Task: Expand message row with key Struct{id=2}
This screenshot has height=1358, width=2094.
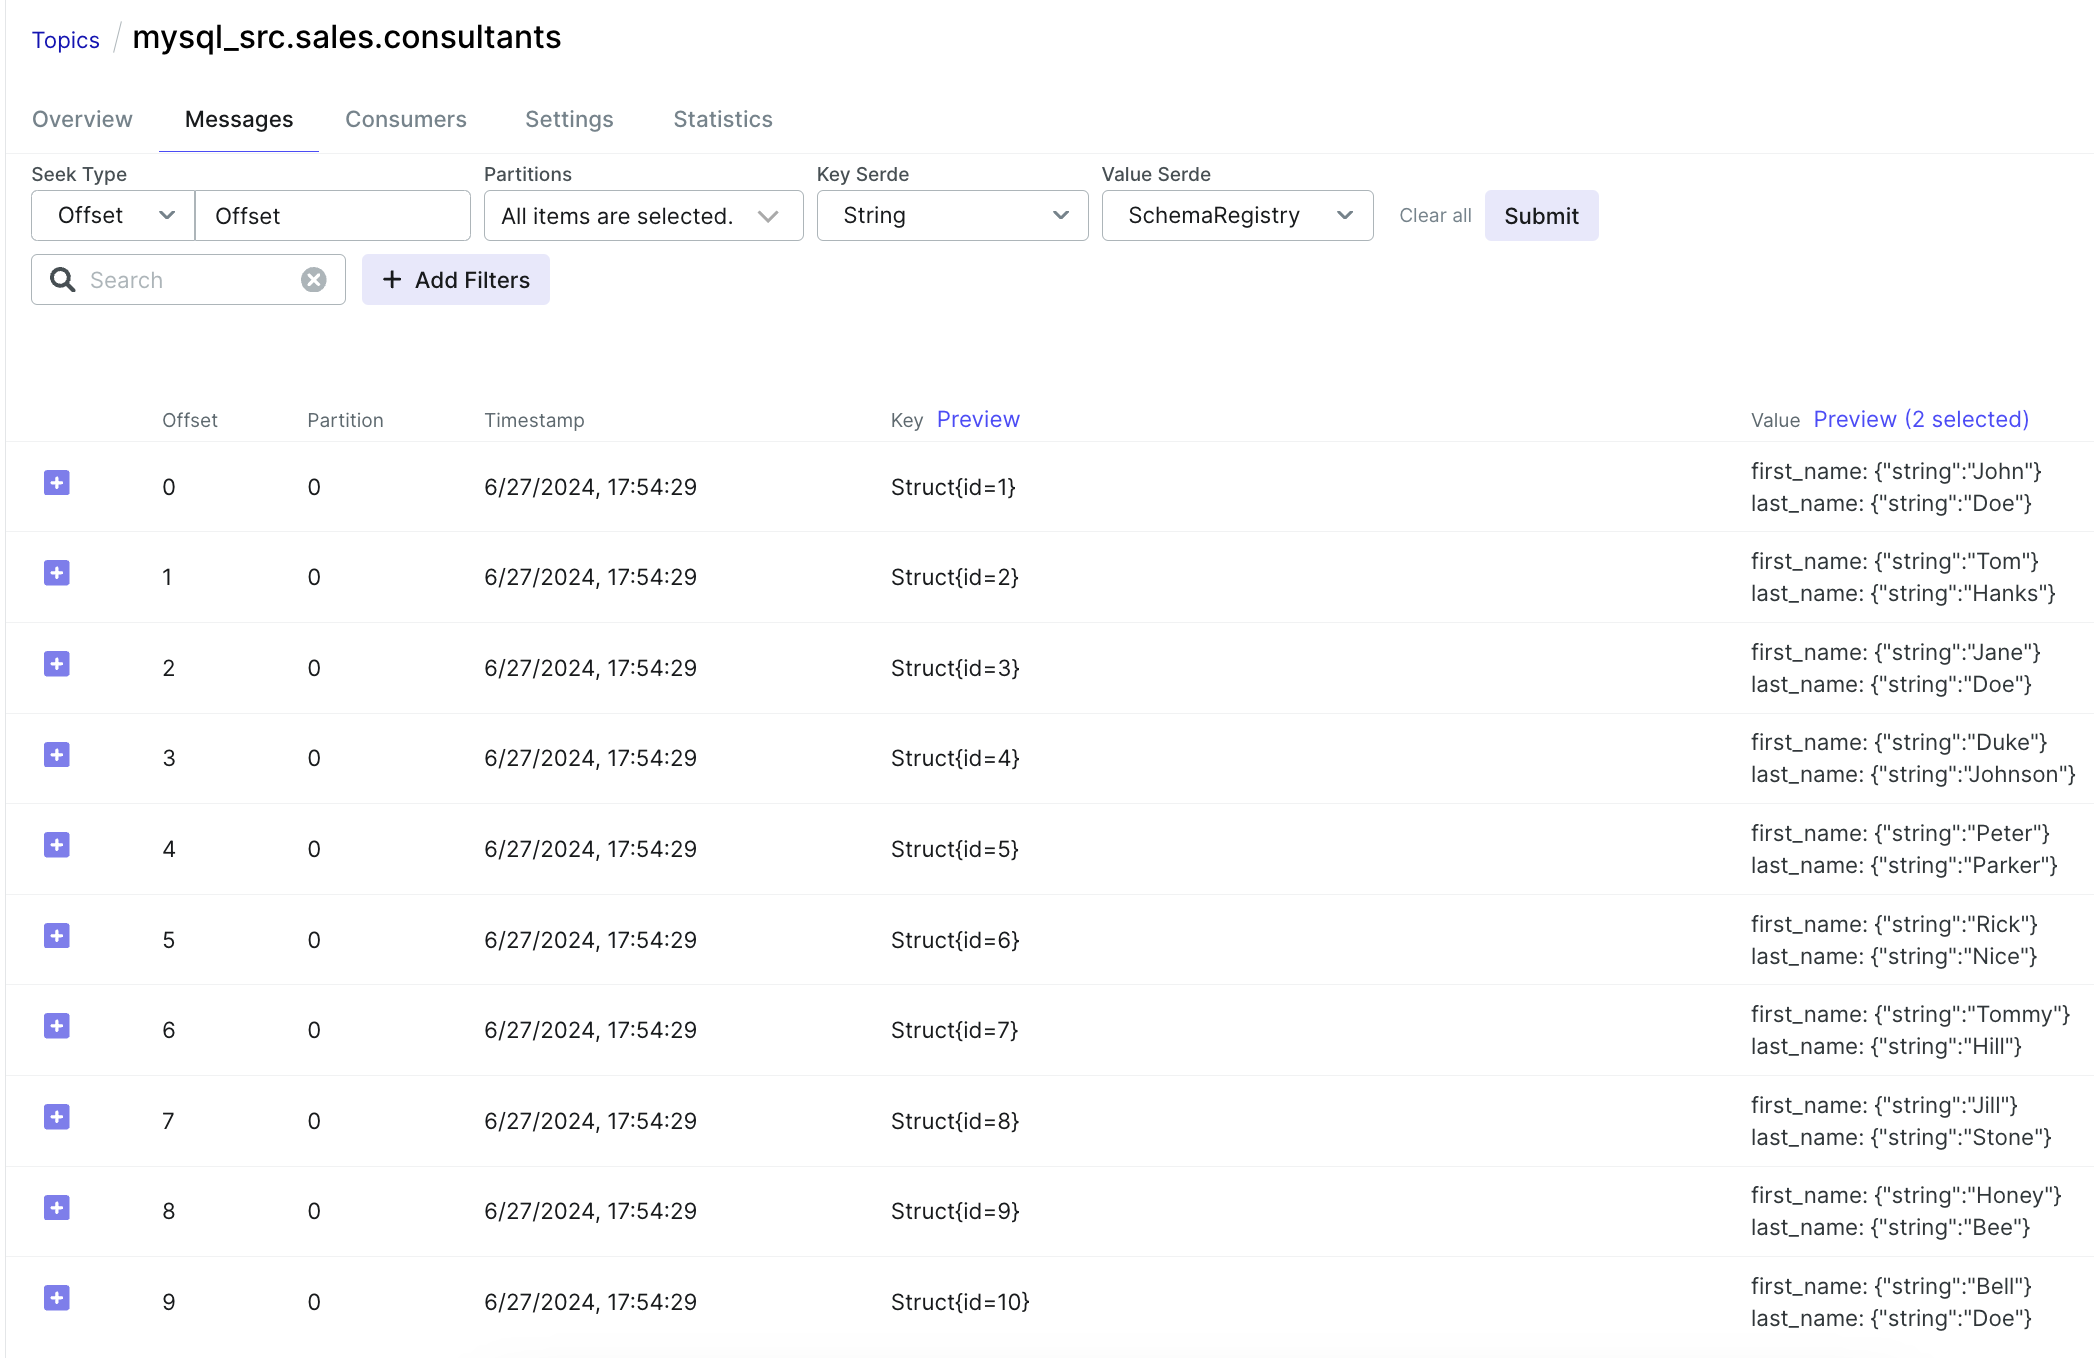Action: coord(57,573)
